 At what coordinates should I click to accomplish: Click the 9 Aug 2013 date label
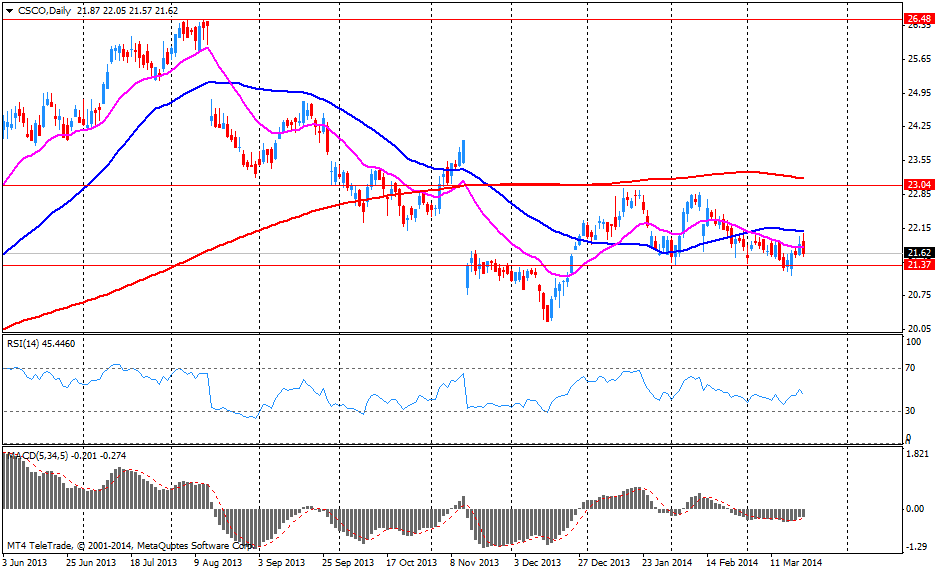pyautogui.click(x=218, y=563)
